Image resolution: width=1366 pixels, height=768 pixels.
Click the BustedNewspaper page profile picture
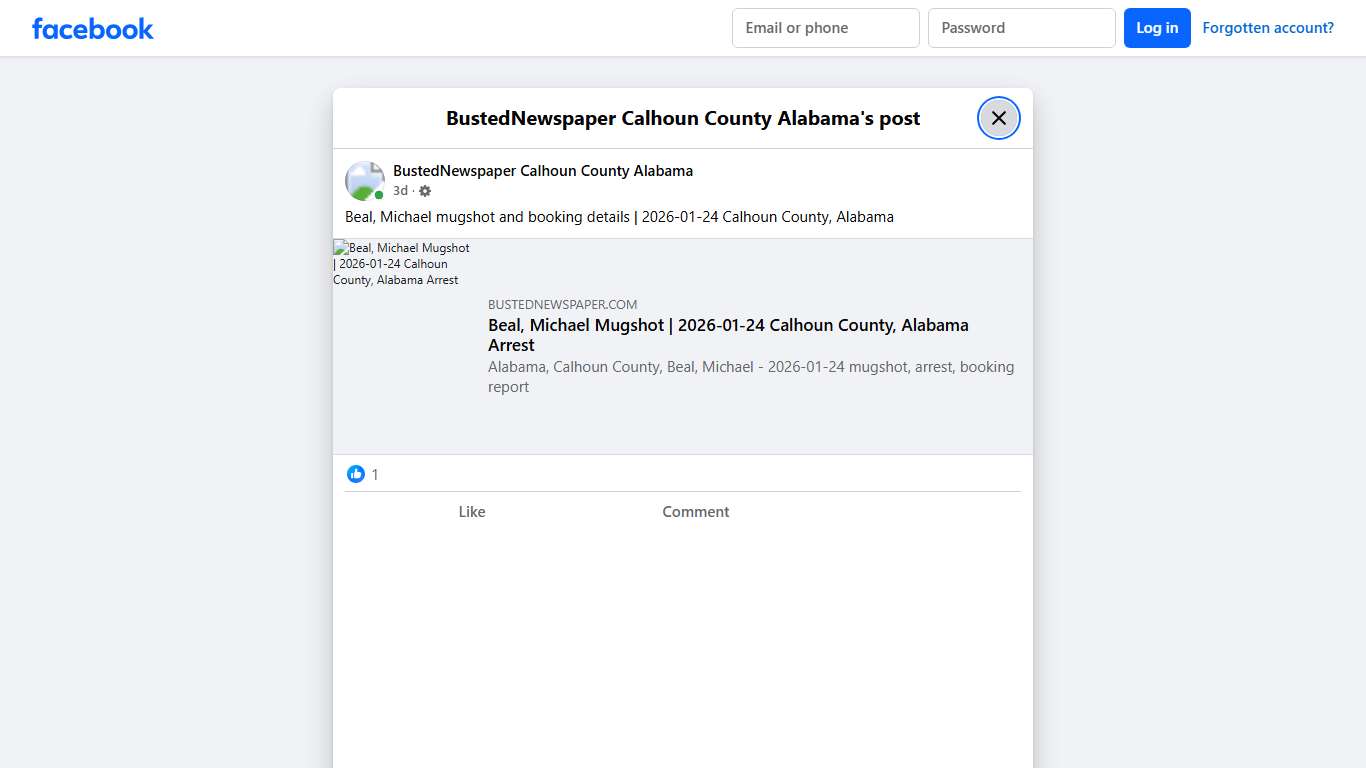pyautogui.click(x=364, y=180)
